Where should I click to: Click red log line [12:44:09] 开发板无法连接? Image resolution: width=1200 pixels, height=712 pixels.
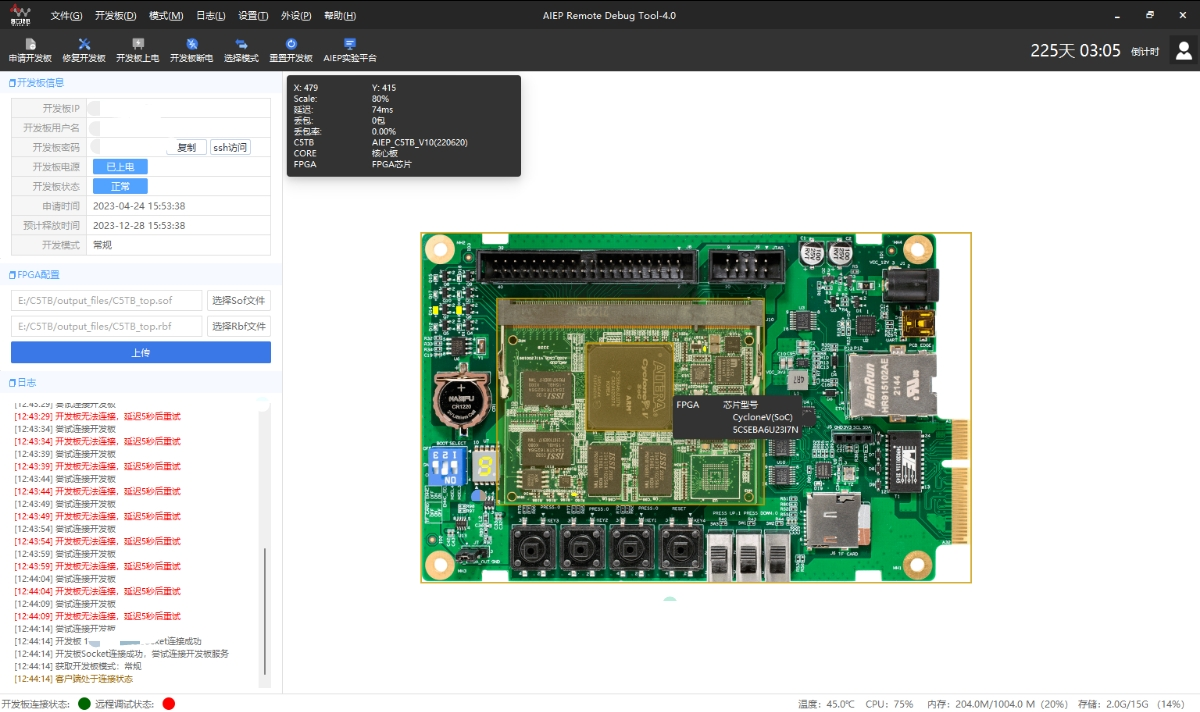coord(97,616)
